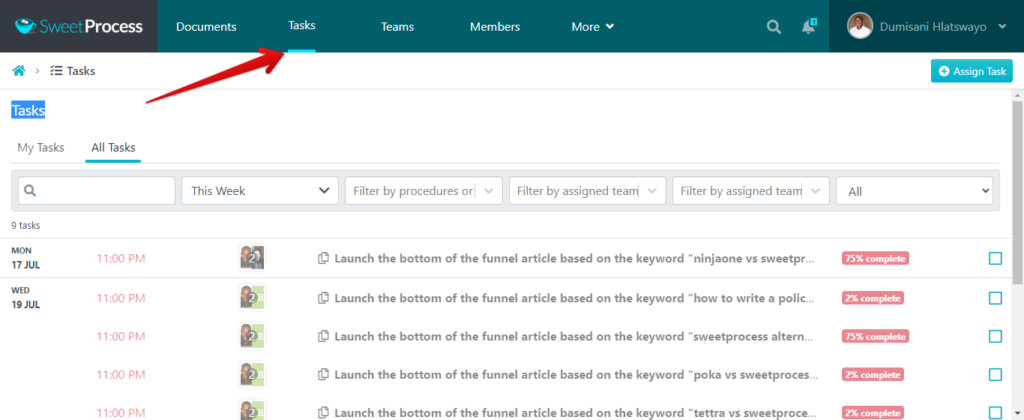Image resolution: width=1024 pixels, height=420 pixels.
Task: Click the home breadcrumb icon
Action: coord(18,71)
